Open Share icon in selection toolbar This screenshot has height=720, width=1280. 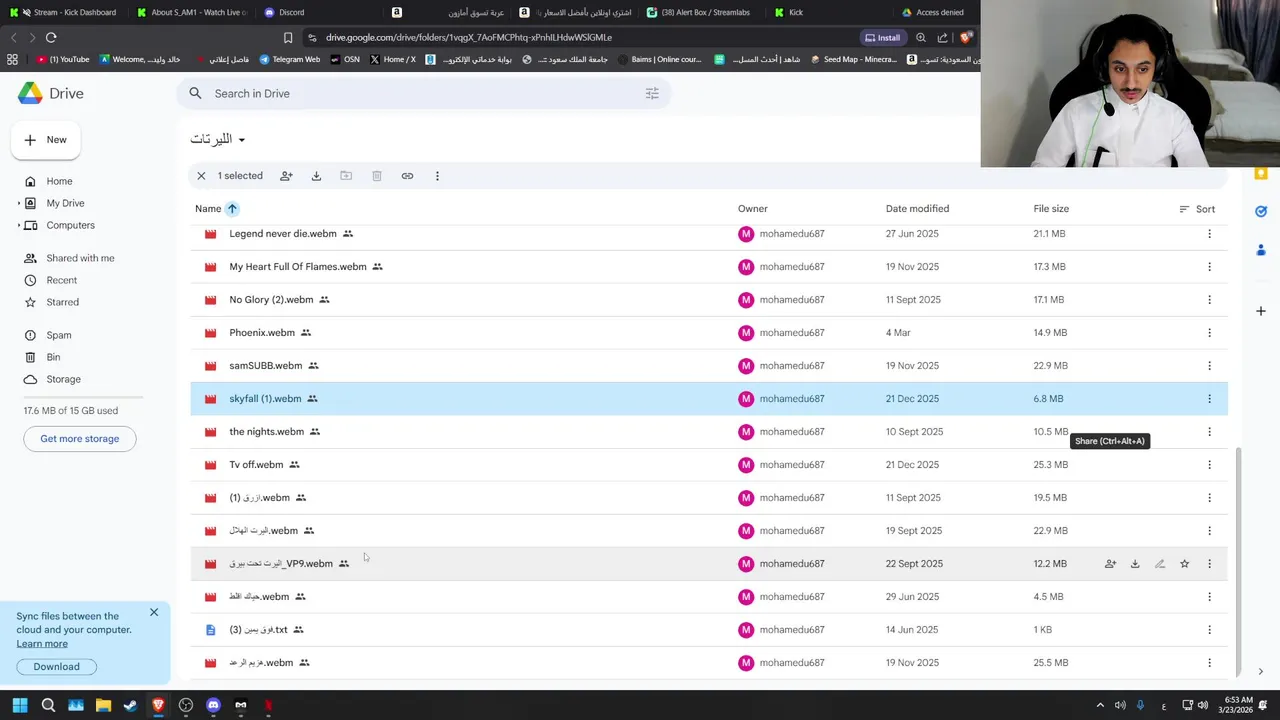(286, 176)
